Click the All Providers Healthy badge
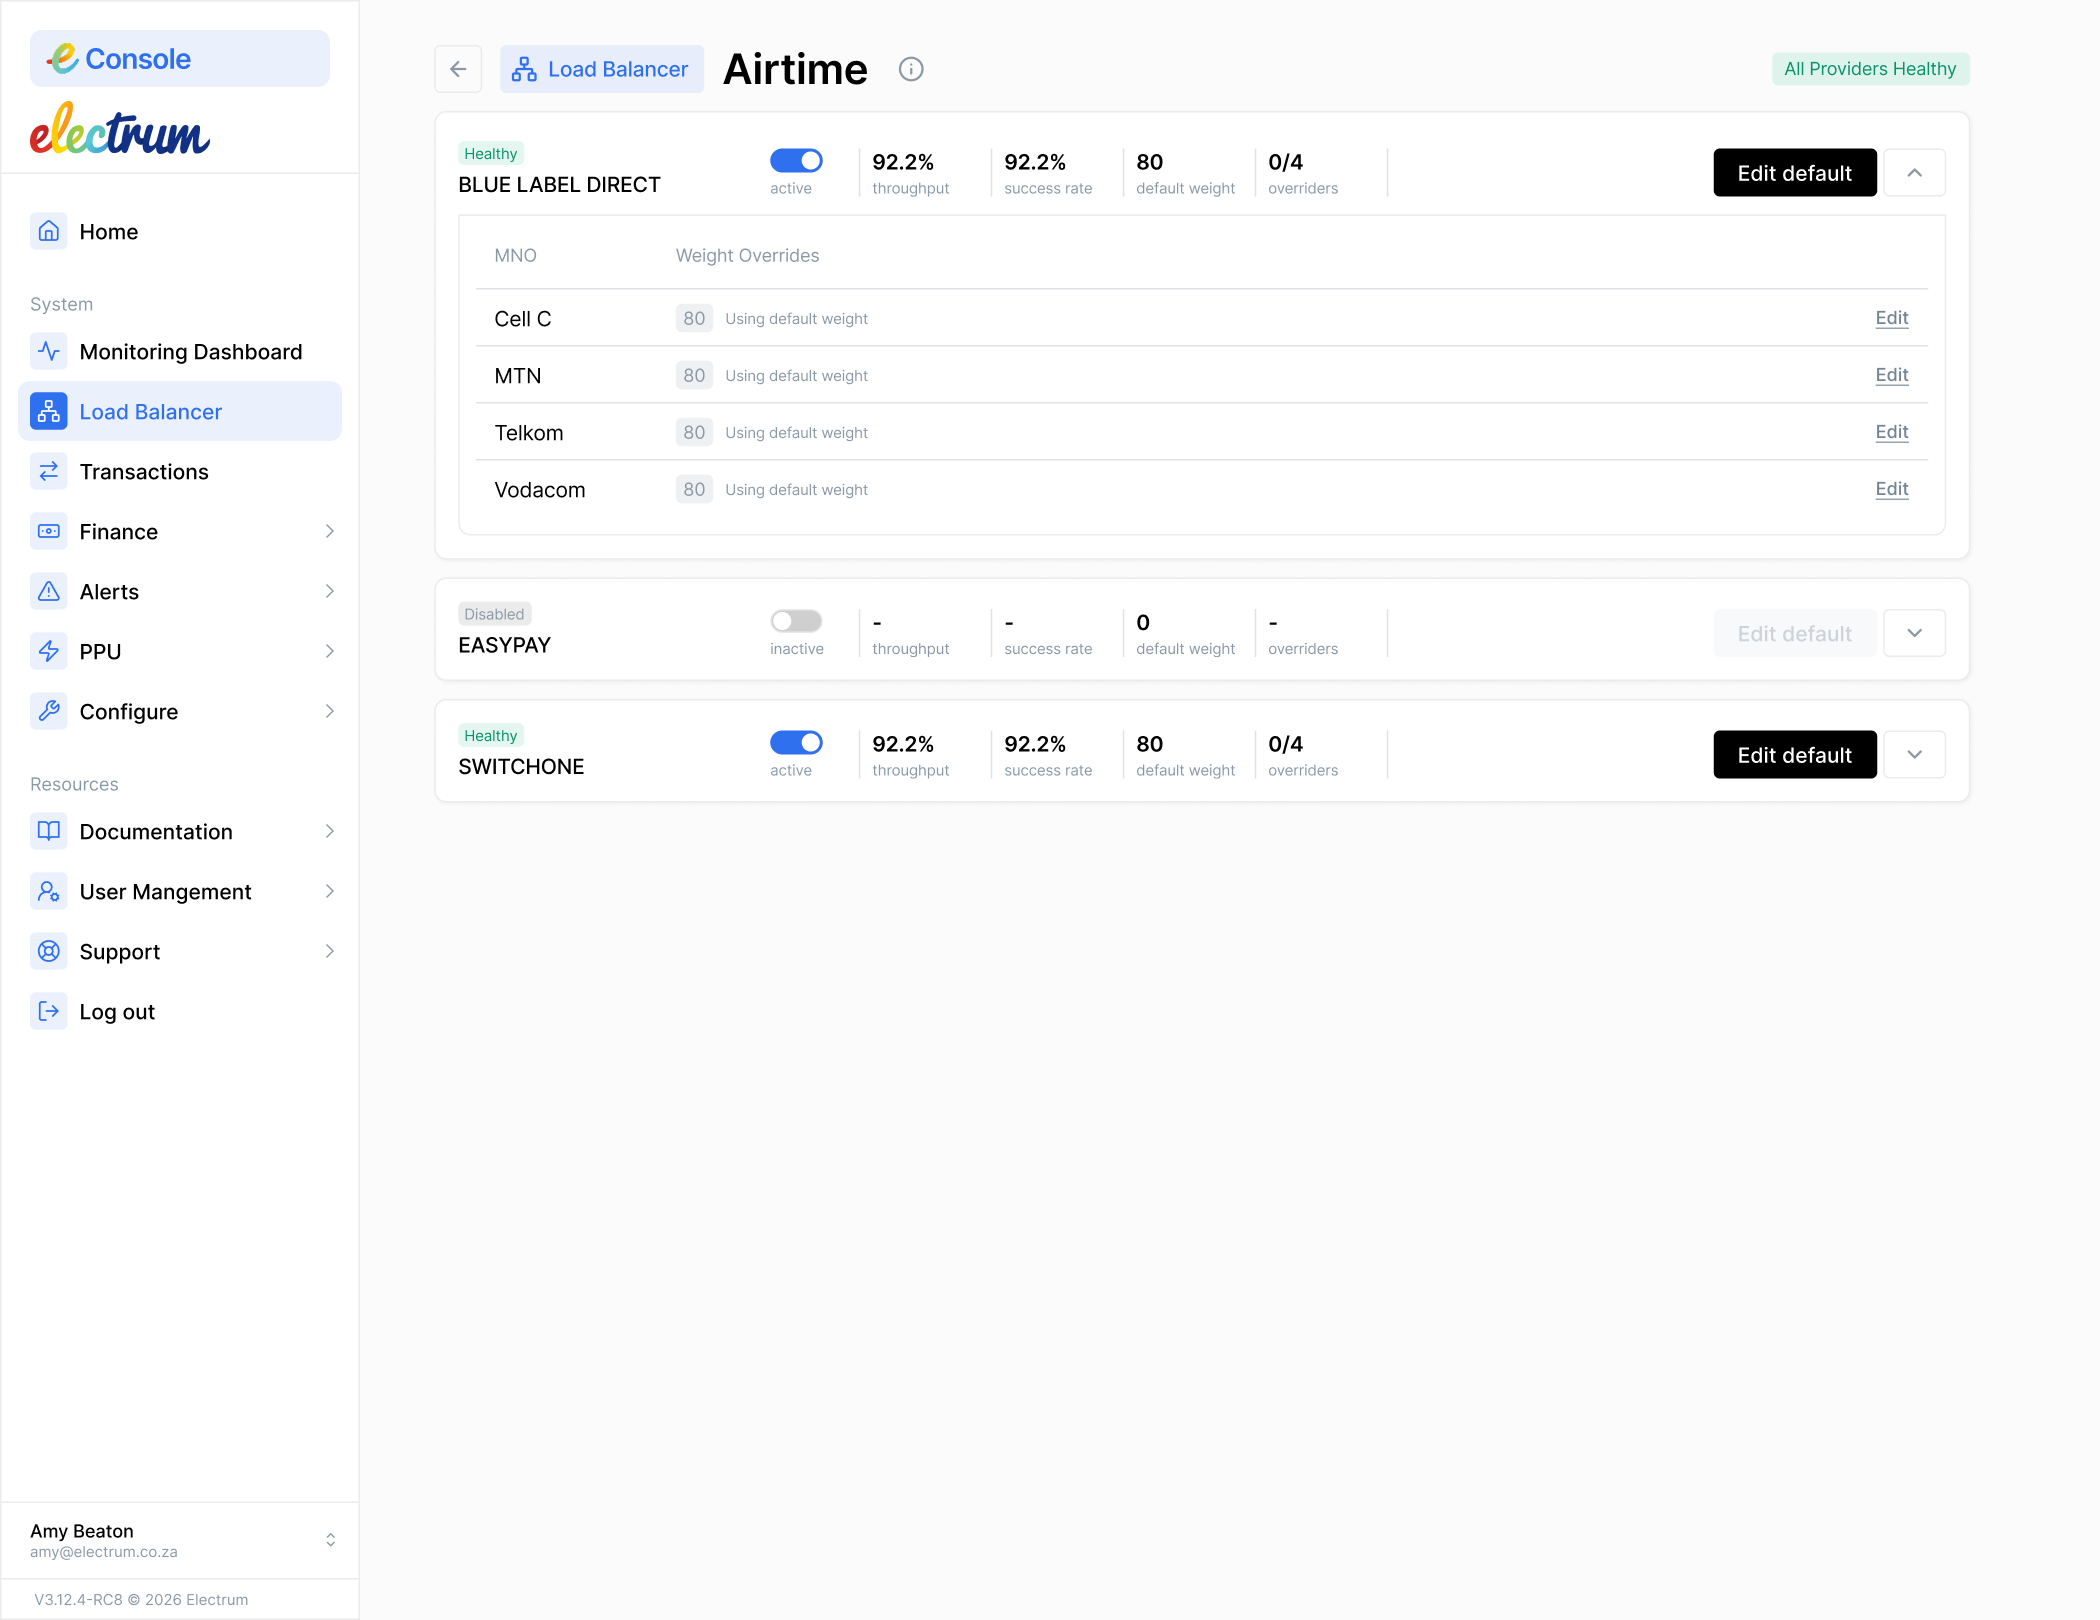The image size is (2100, 1620). click(1870, 69)
